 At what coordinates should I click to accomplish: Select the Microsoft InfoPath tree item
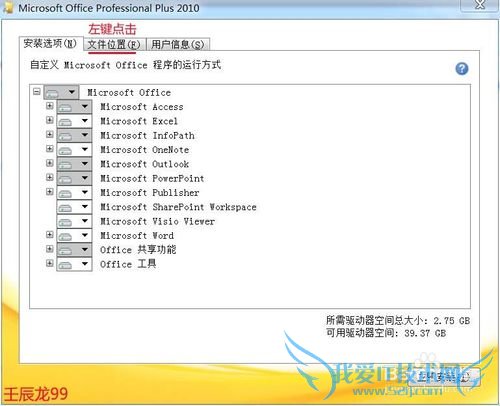(147, 135)
